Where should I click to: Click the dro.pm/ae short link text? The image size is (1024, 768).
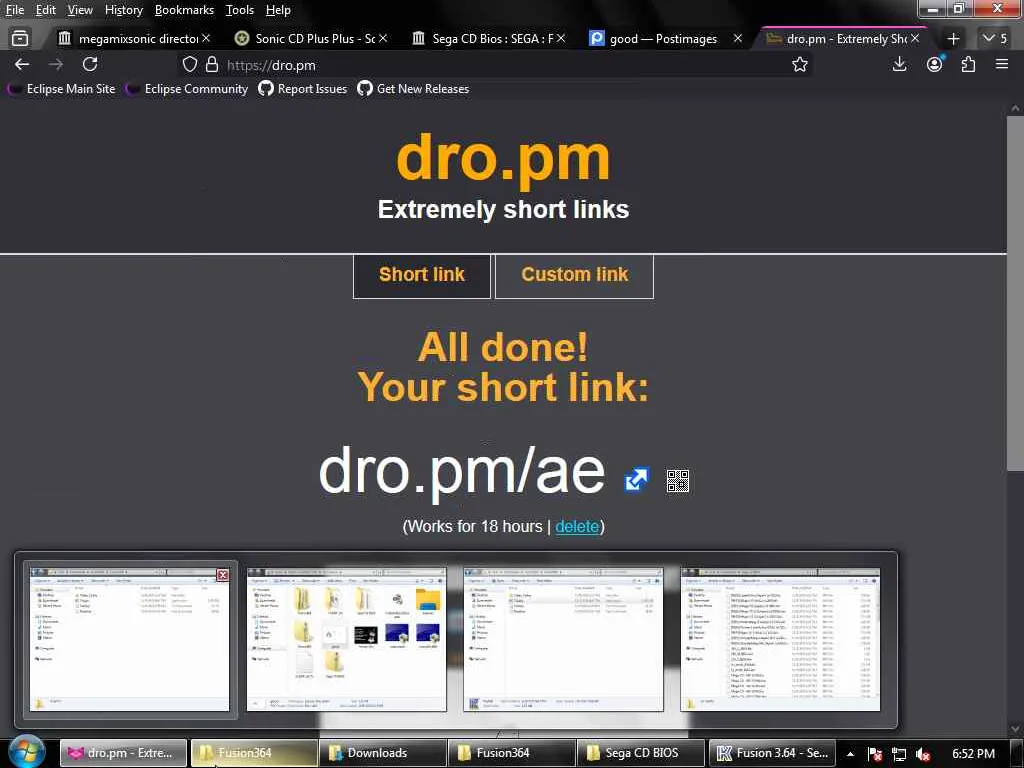[462, 472]
